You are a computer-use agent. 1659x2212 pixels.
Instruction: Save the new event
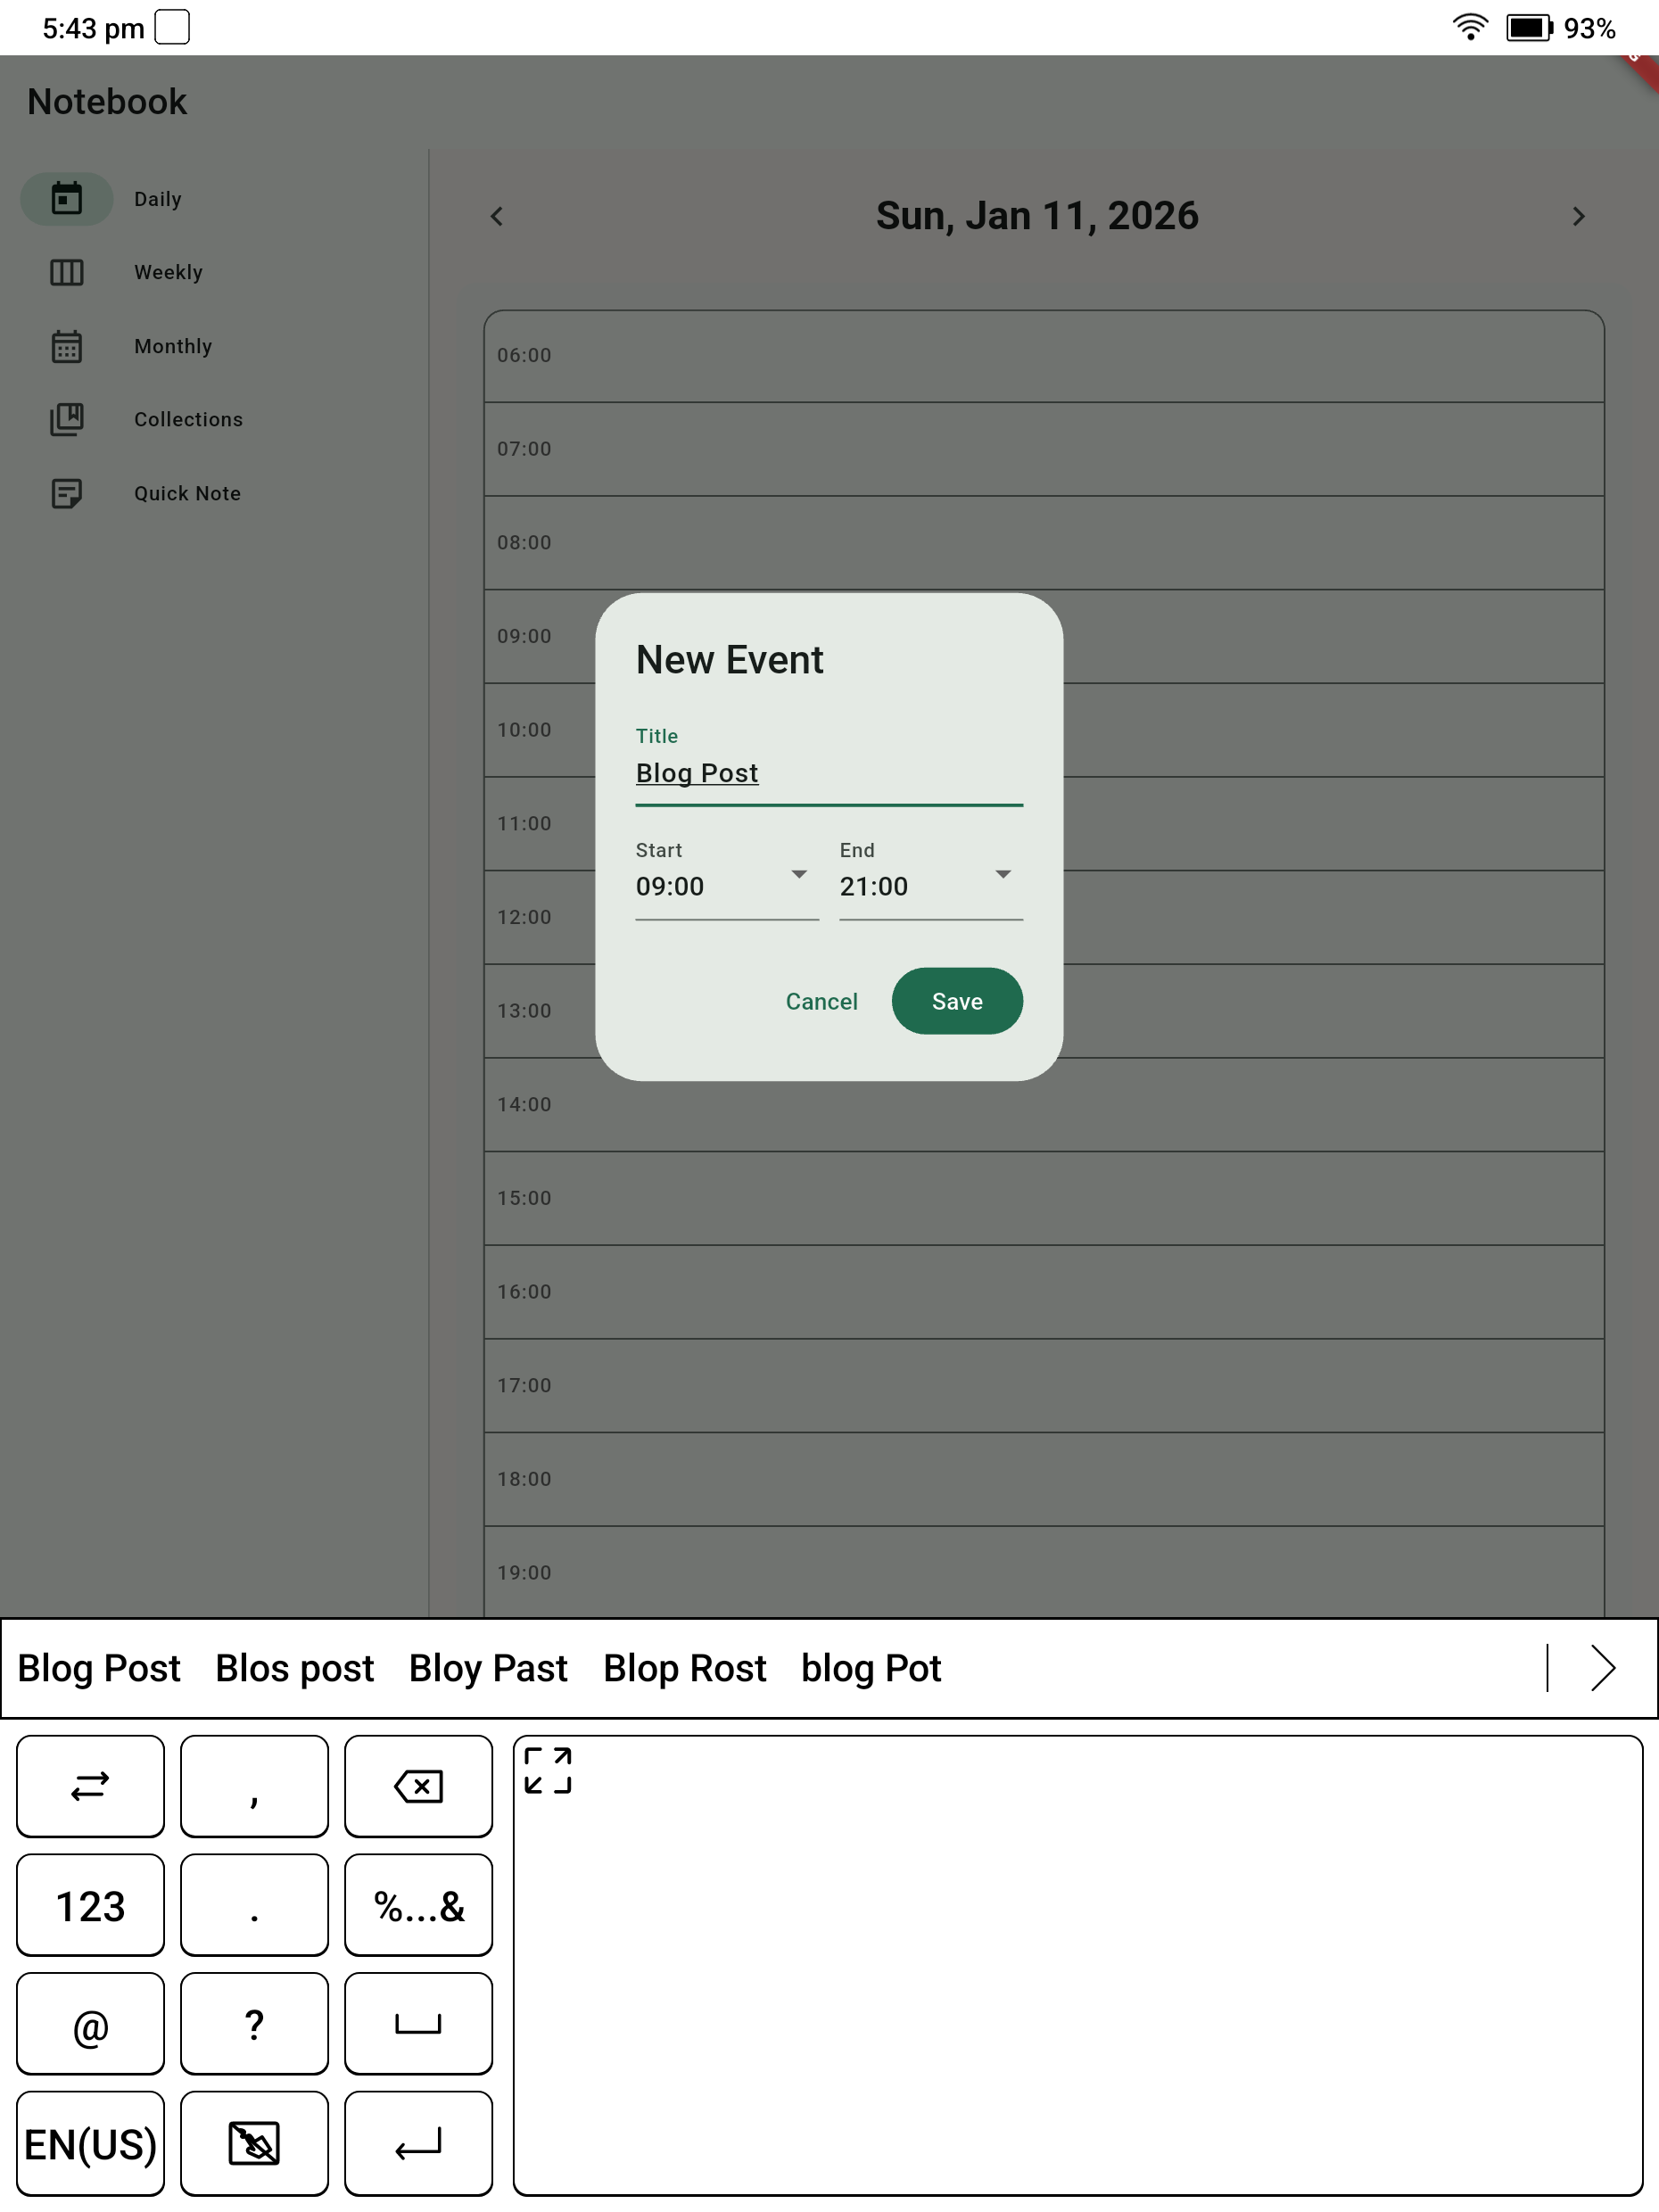coord(956,1001)
